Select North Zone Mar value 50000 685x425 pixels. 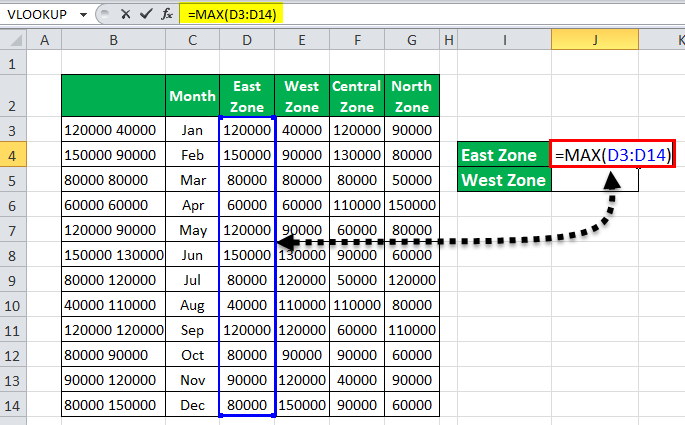[x=412, y=180]
